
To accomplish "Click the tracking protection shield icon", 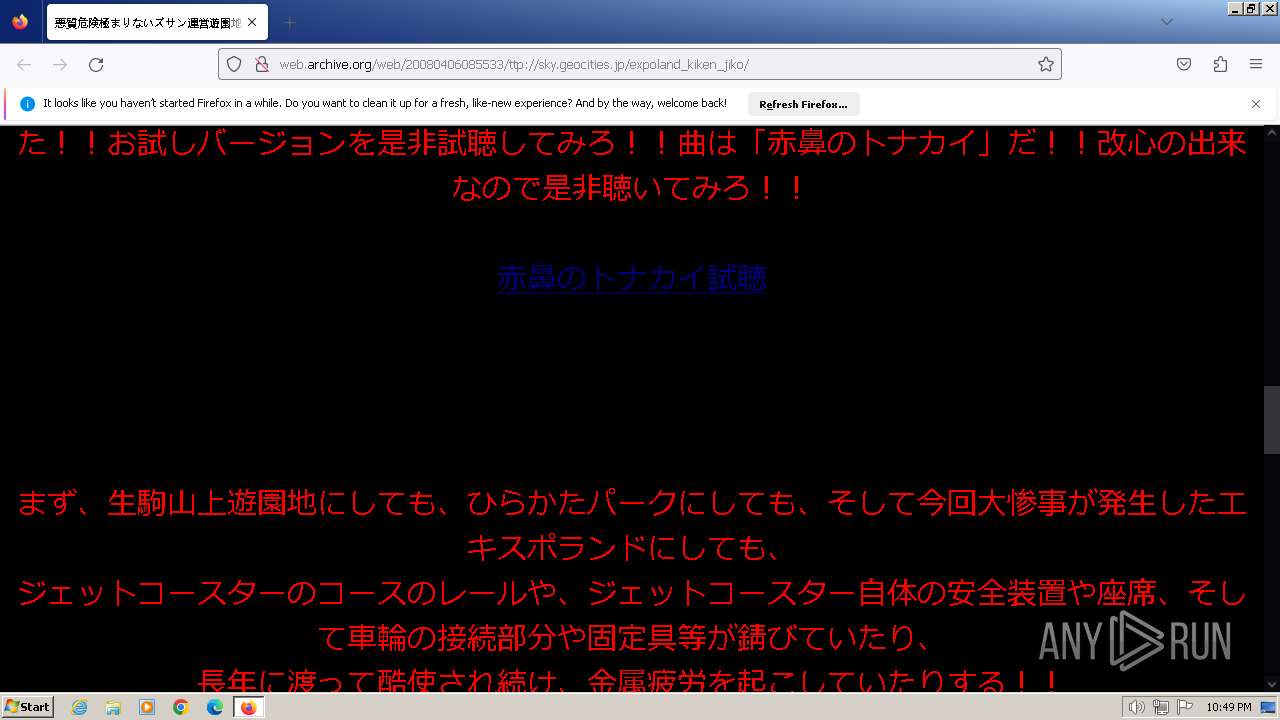I will 234,64.
